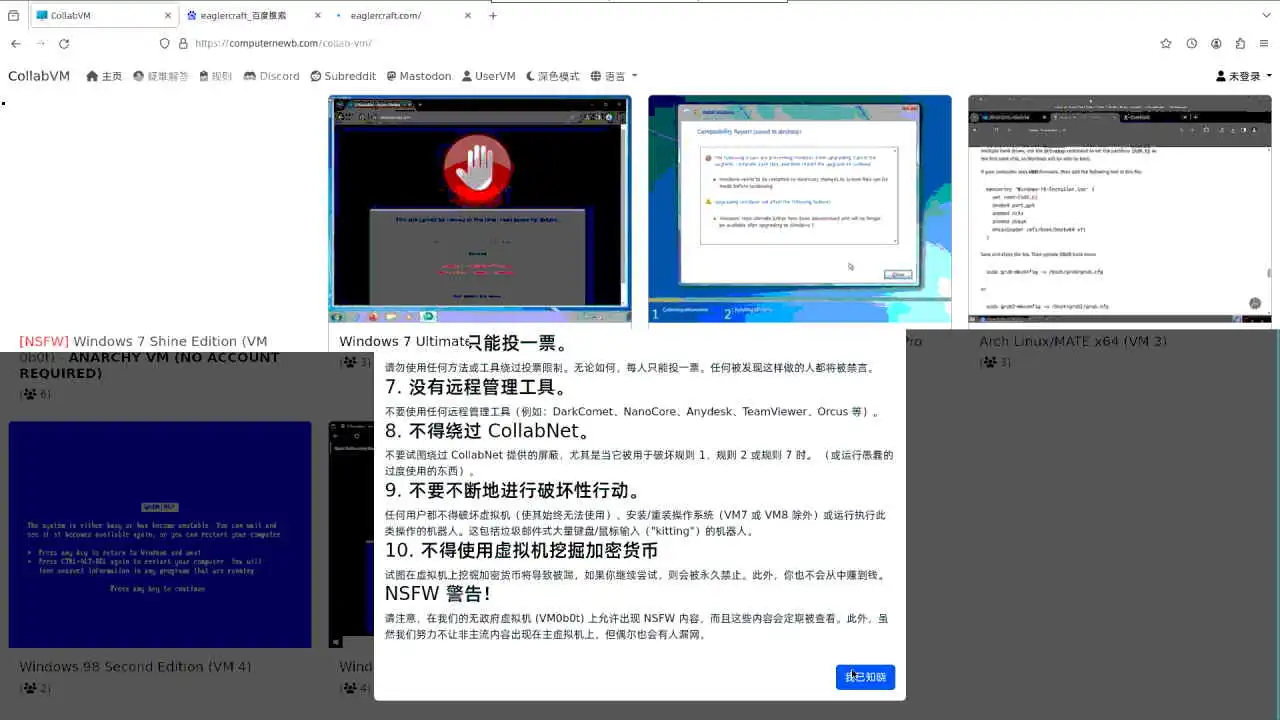
Task: Go to 主页 home page
Action: (x=104, y=76)
